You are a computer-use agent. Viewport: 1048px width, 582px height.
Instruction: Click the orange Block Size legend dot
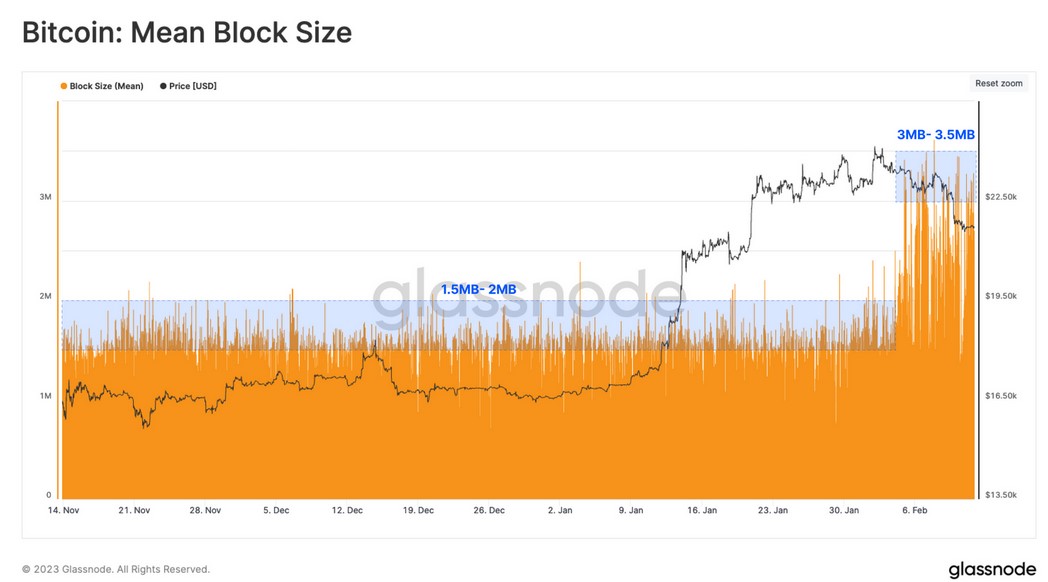point(63,86)
